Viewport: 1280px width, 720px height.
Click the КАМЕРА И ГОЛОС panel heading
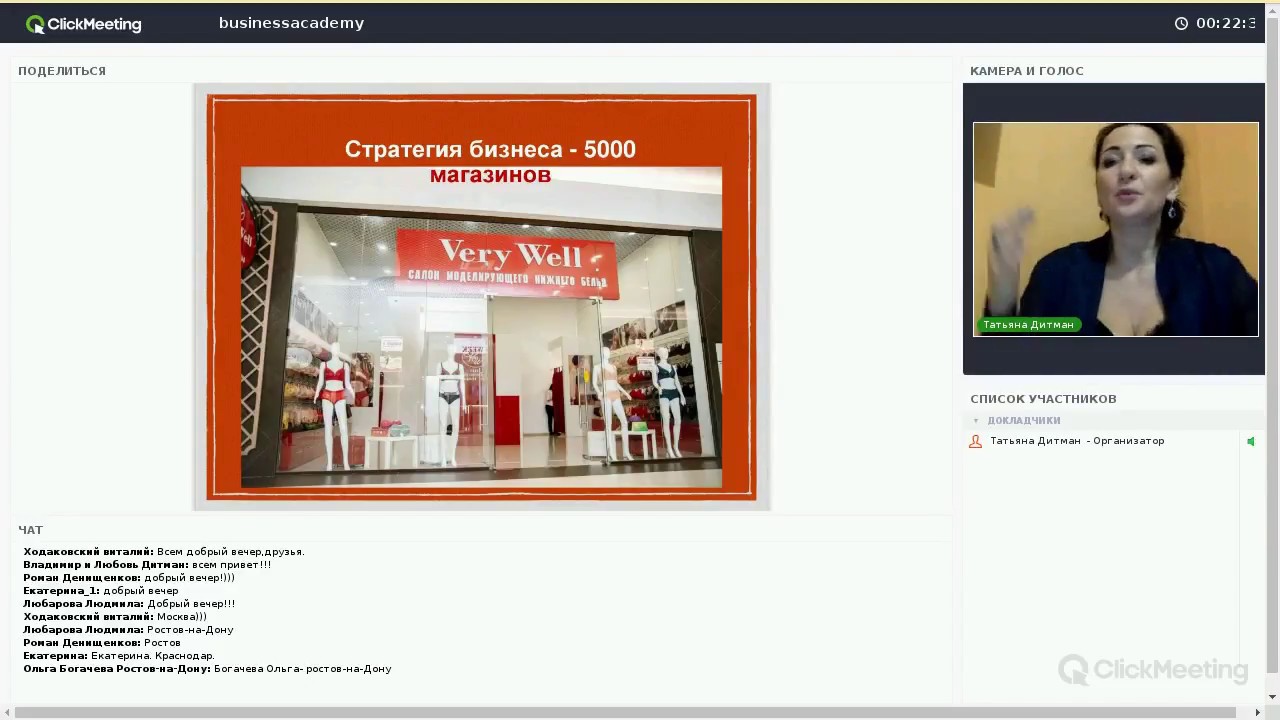tap(1027, 71)
